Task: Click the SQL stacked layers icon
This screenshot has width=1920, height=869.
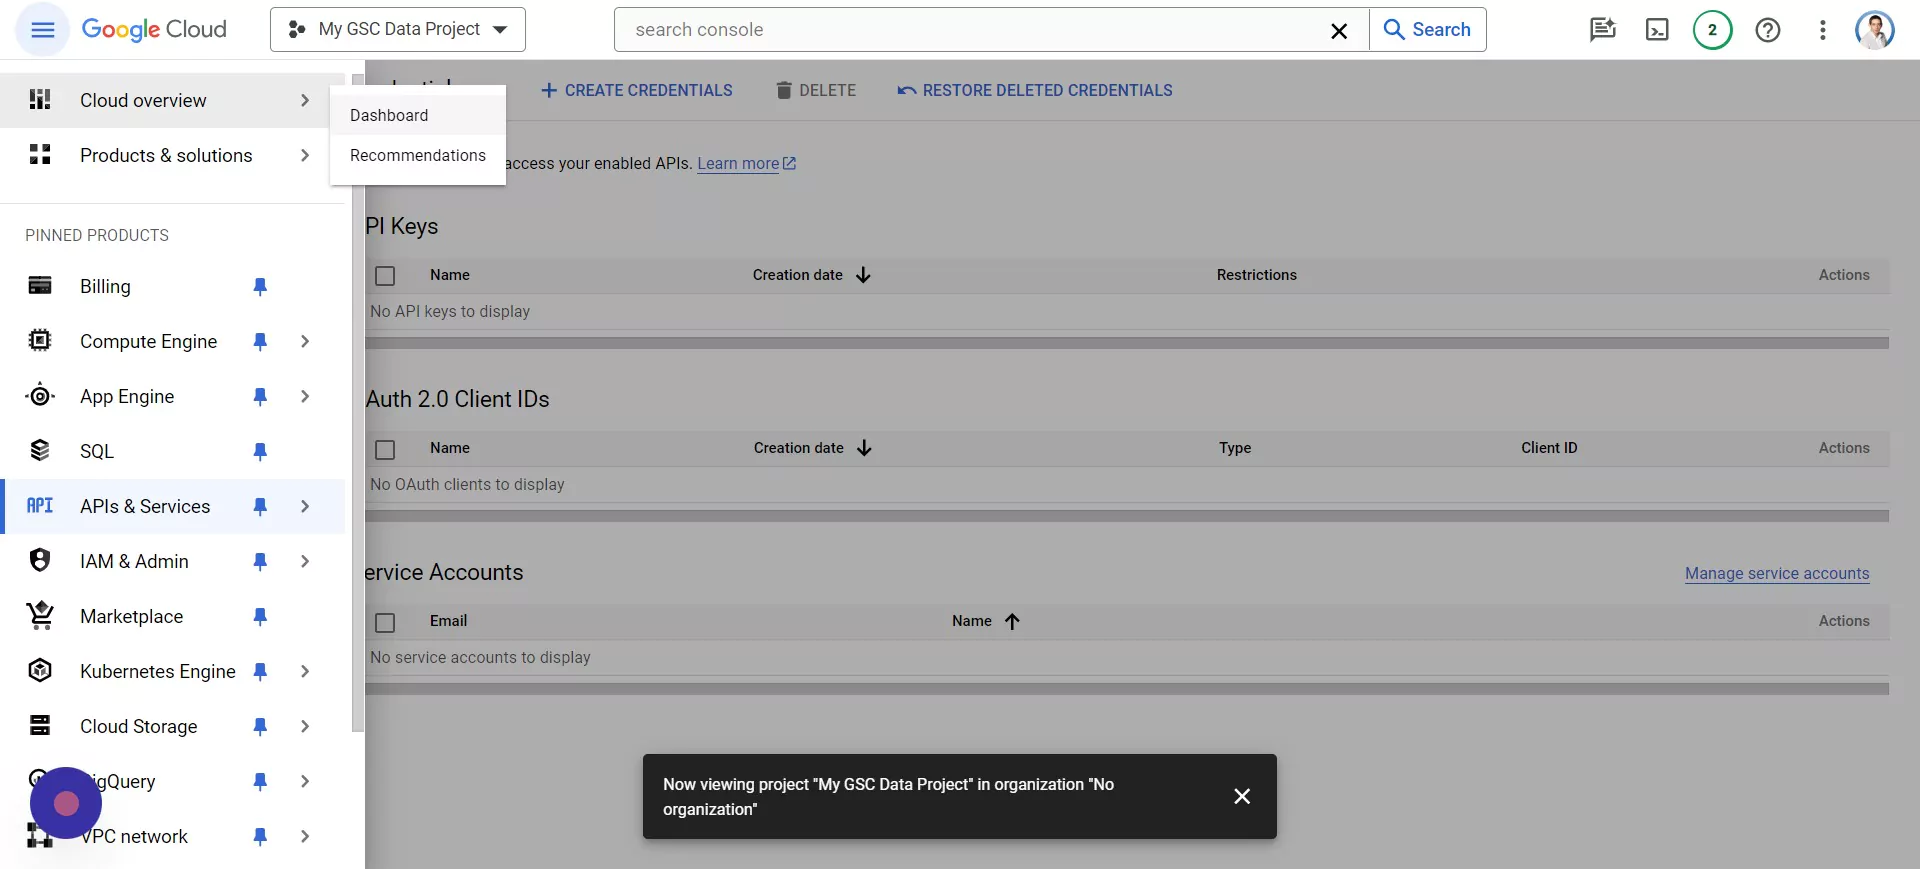Action: point(40,451)
